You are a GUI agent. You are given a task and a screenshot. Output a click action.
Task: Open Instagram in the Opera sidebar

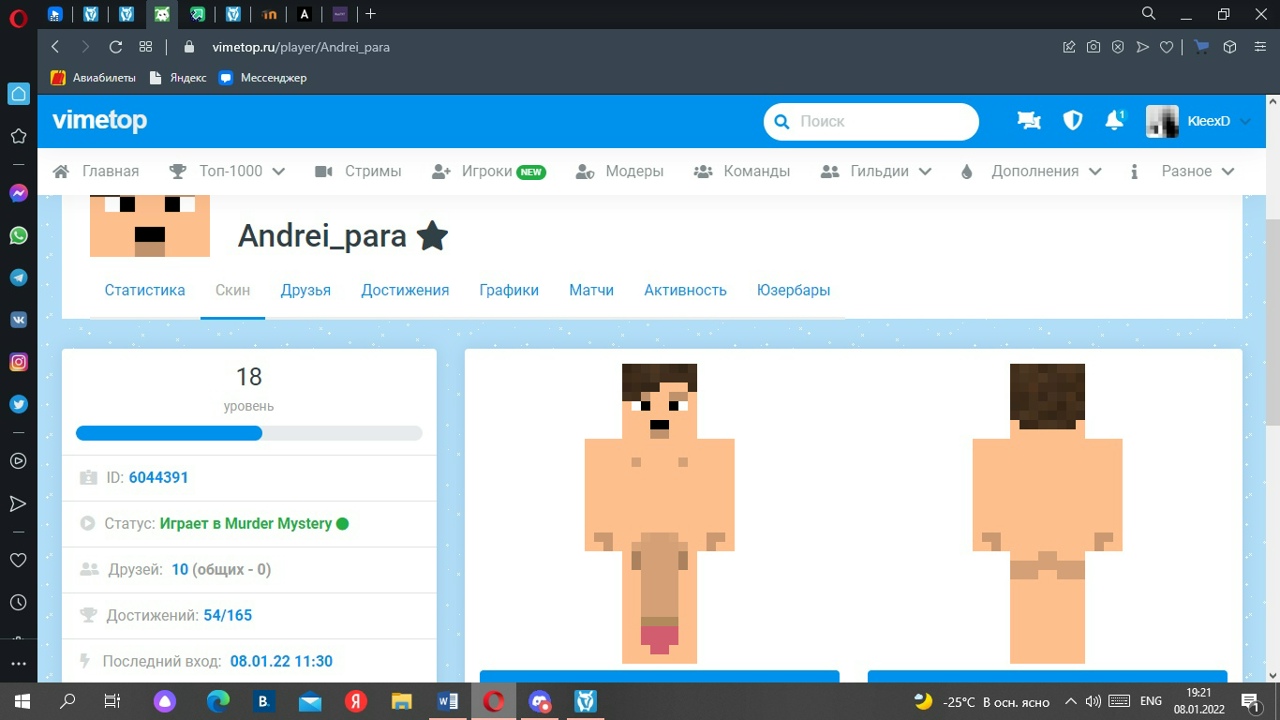click(18, 362)
